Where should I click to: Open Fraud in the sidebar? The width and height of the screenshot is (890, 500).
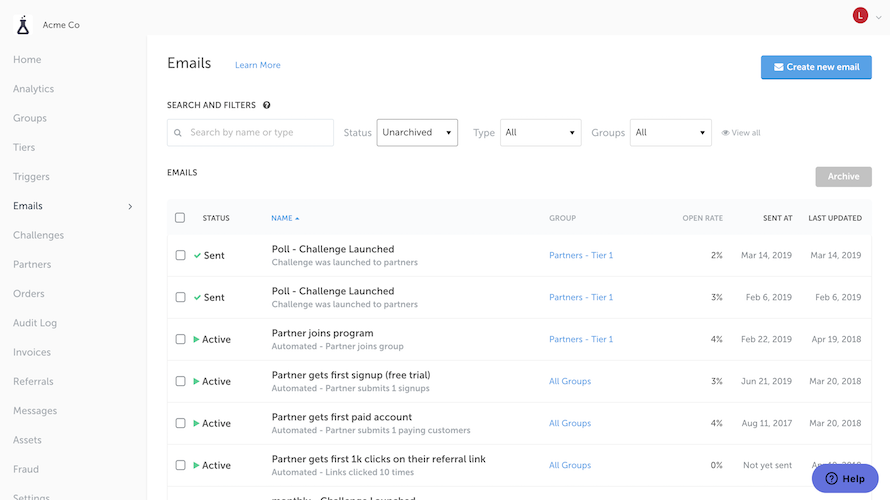26,469
